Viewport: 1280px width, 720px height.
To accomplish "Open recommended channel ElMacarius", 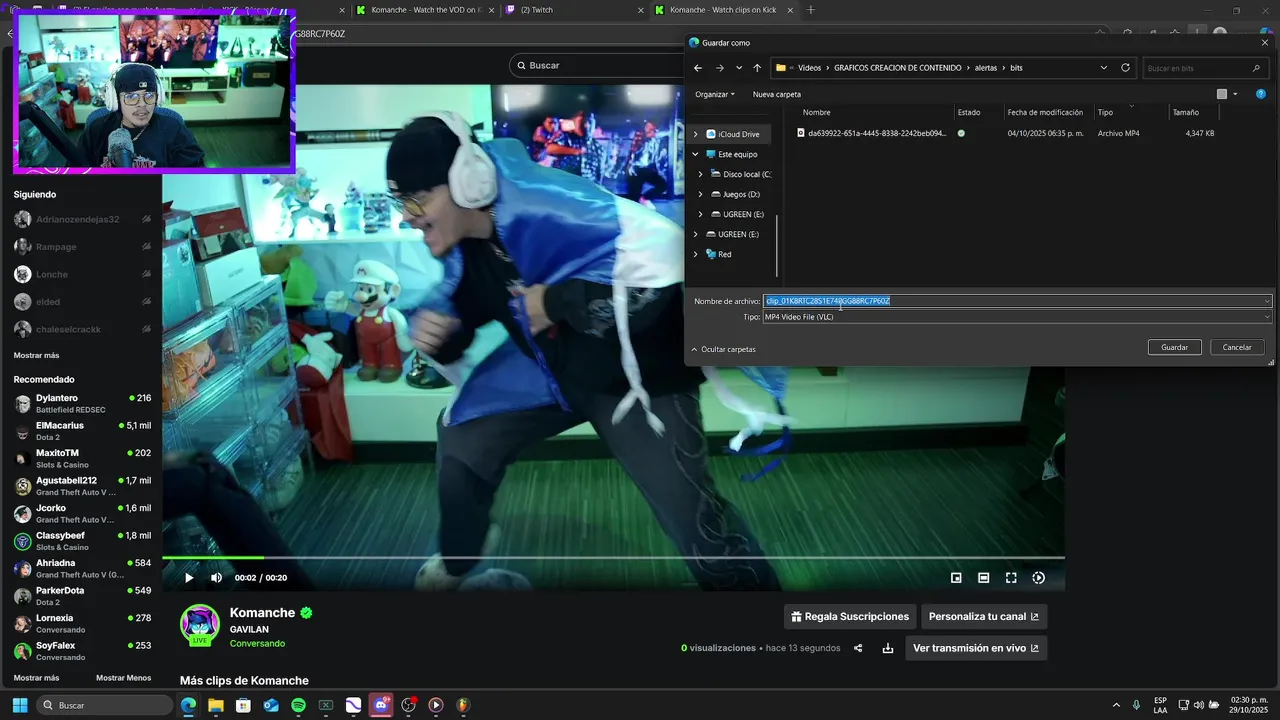I will pos(82,431).
